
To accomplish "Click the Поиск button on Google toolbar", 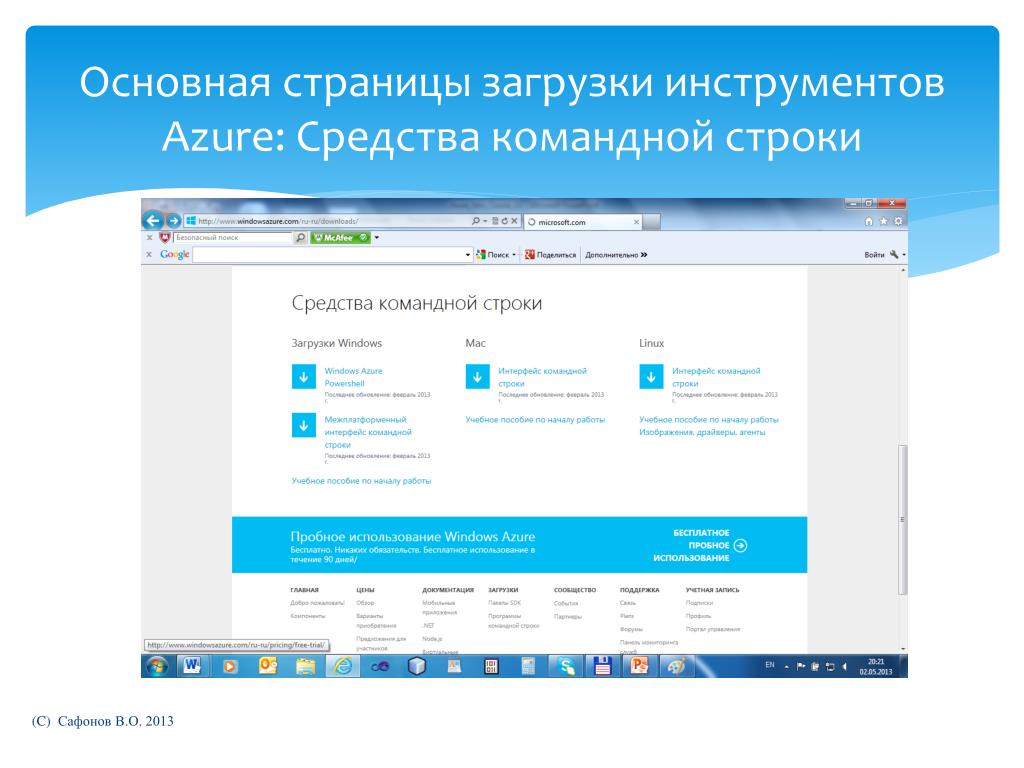I will tap(493, 255).
